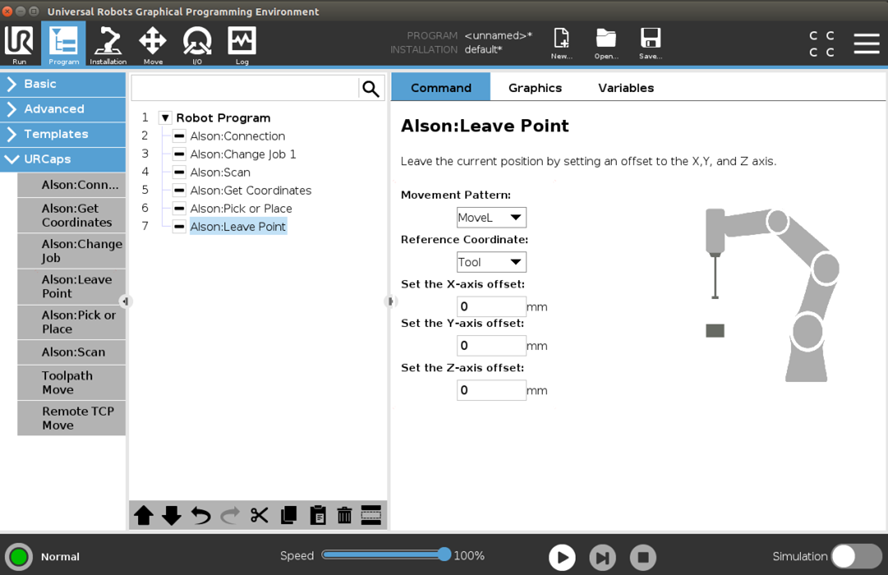The height and width of the screenshot is (575, 888).
Task: Insert Alson:Change Job URCap node
Action: (71, 251)
